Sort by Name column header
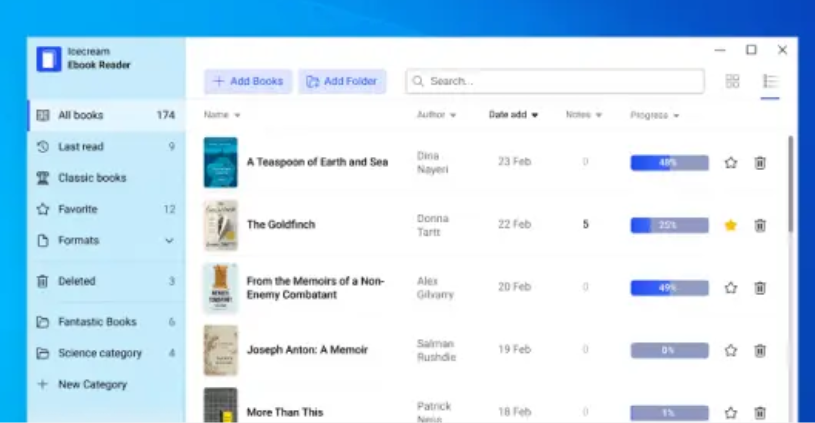This screenshot has width=815, height=423. tap(222, 115)
